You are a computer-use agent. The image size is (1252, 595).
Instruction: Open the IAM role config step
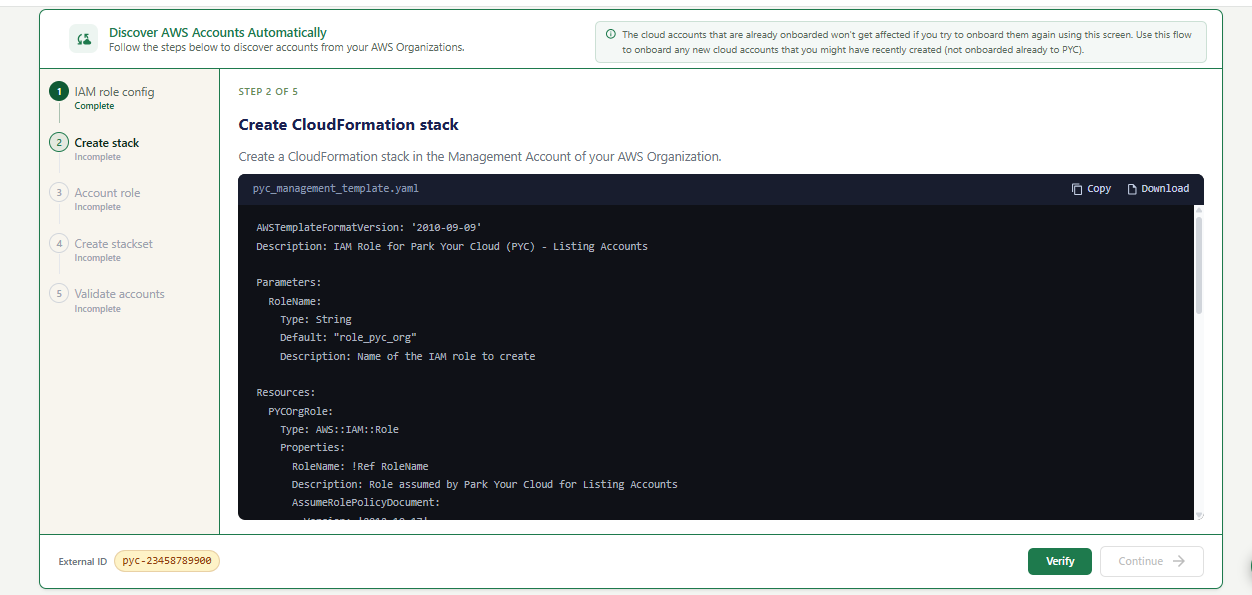click(x=114, y=92)
